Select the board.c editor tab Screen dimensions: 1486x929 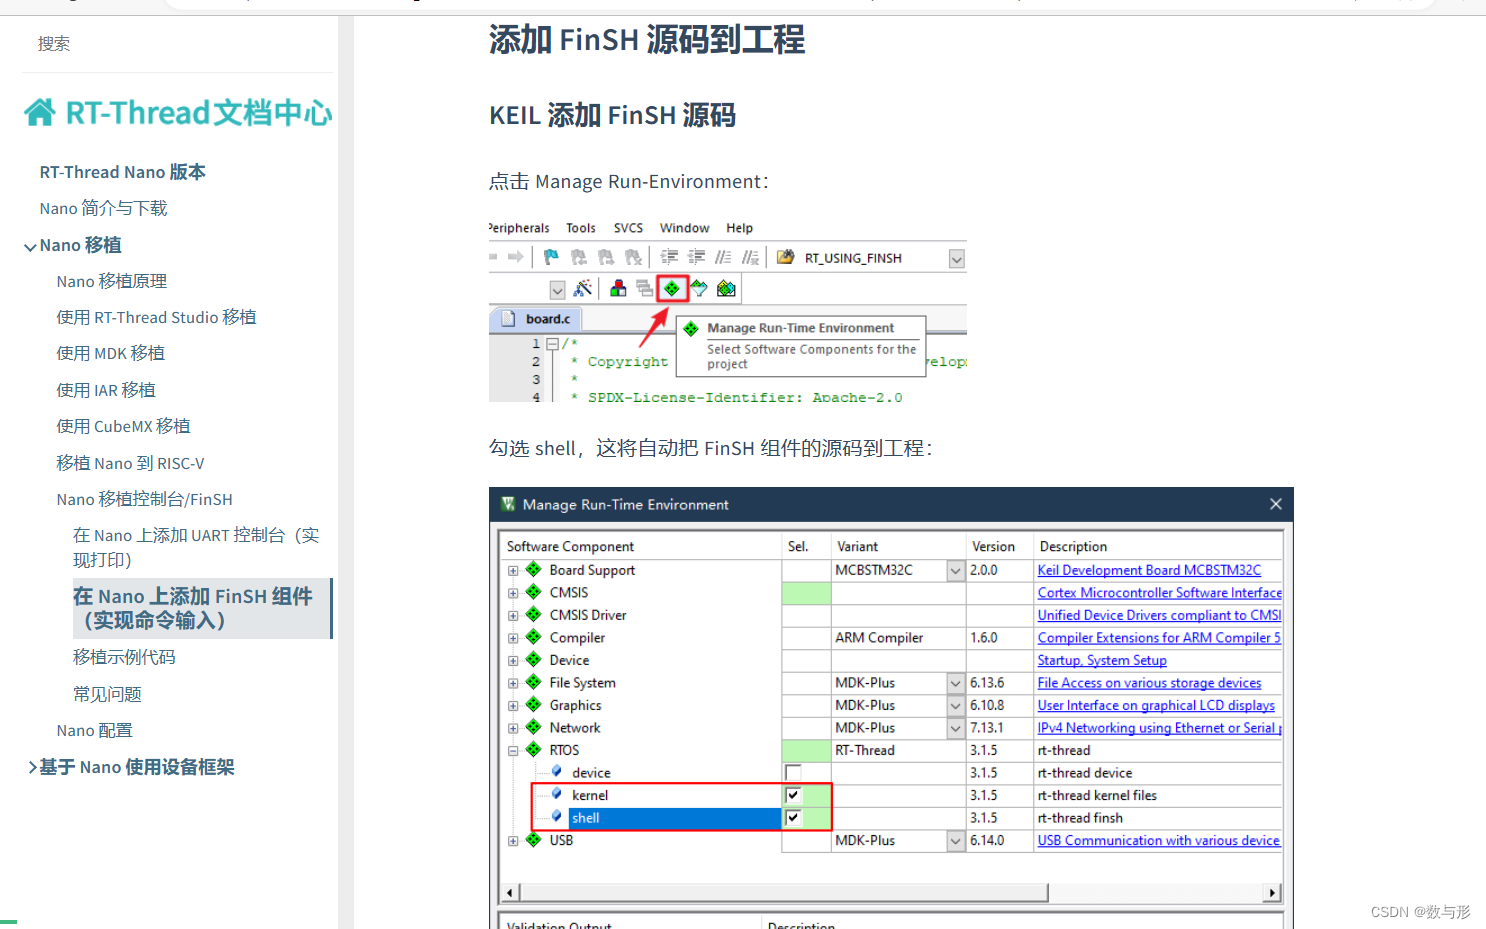(537, 319)
